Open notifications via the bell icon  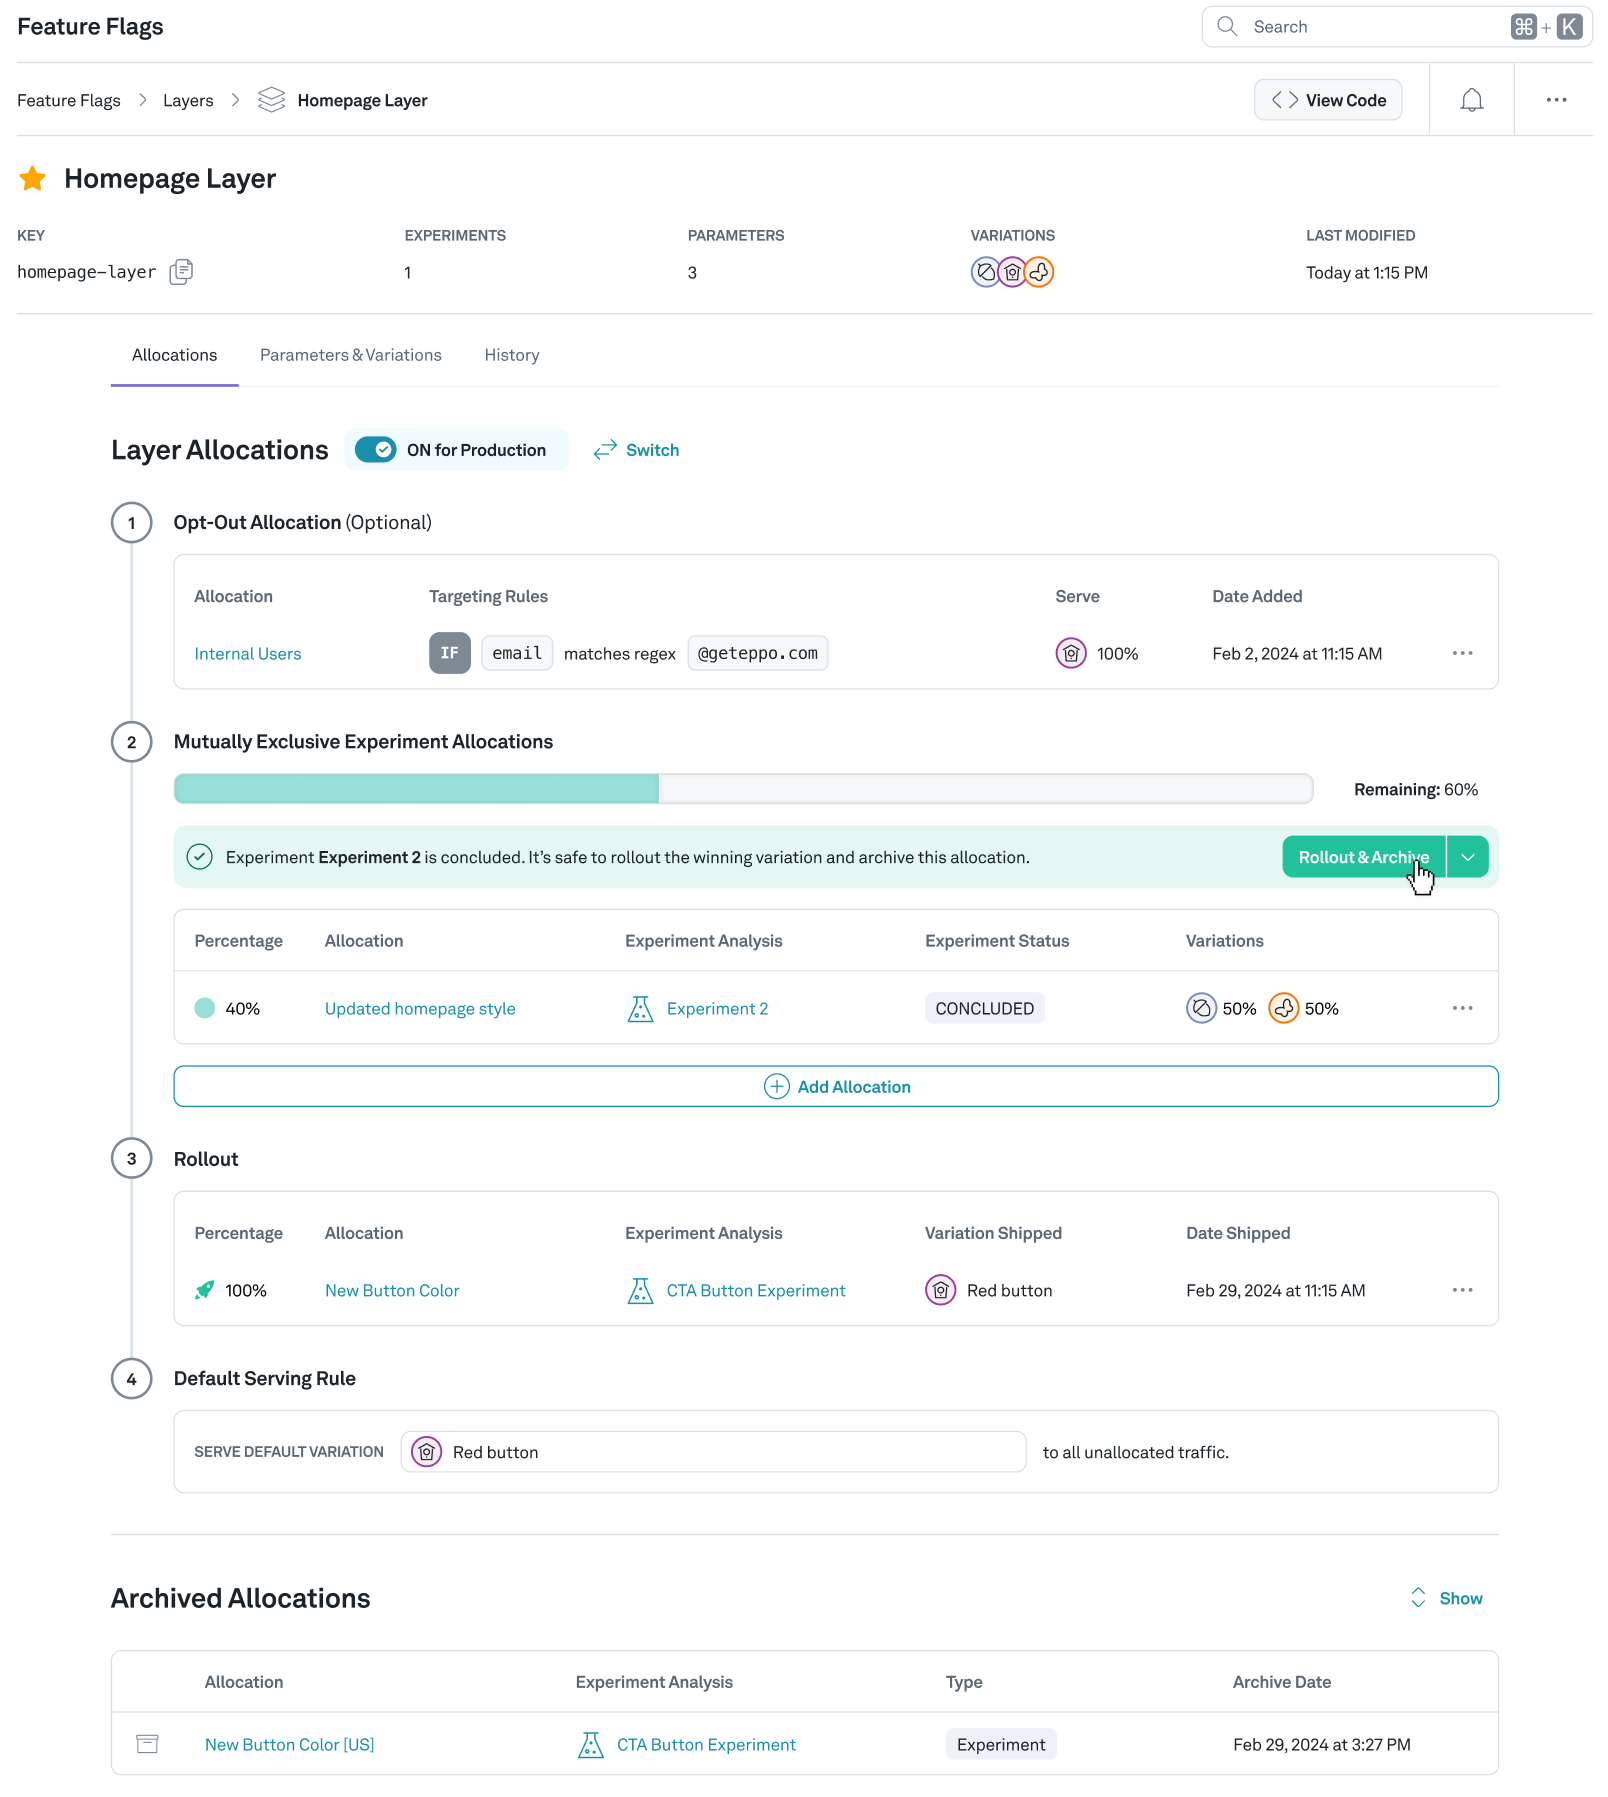click(x=1470, y=99)
